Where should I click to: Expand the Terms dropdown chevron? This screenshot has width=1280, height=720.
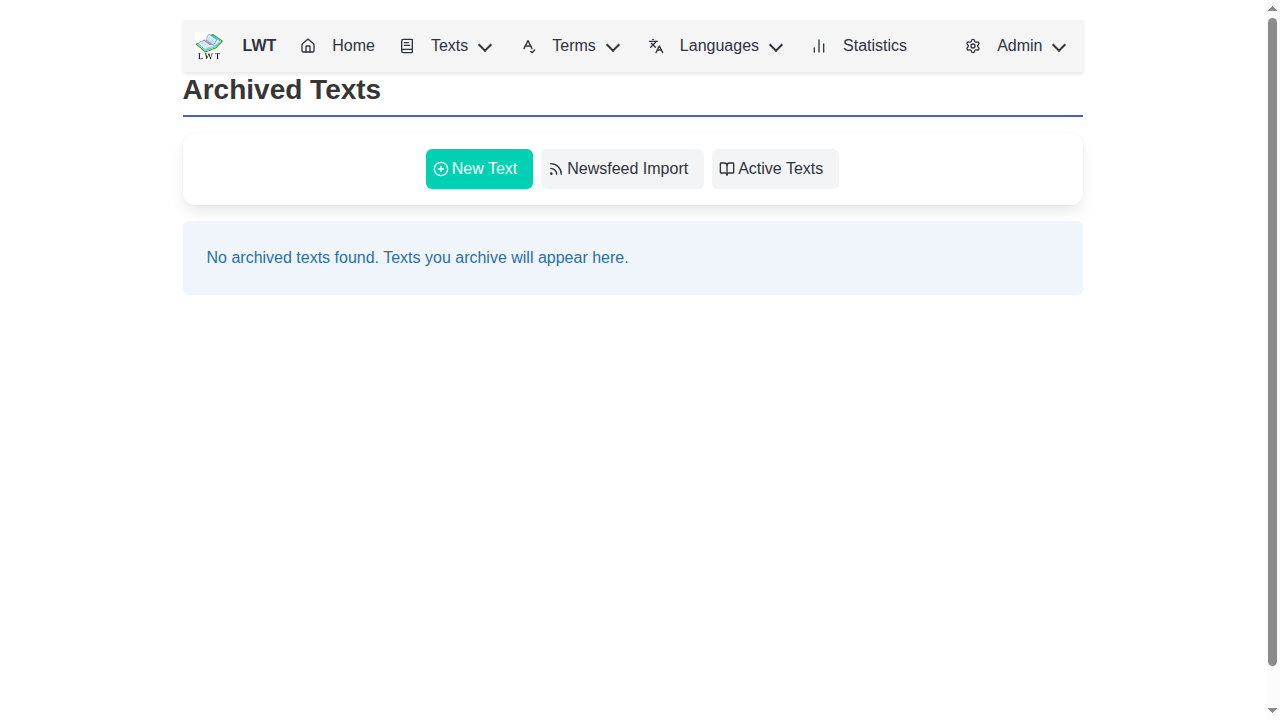tap(613, 47)
